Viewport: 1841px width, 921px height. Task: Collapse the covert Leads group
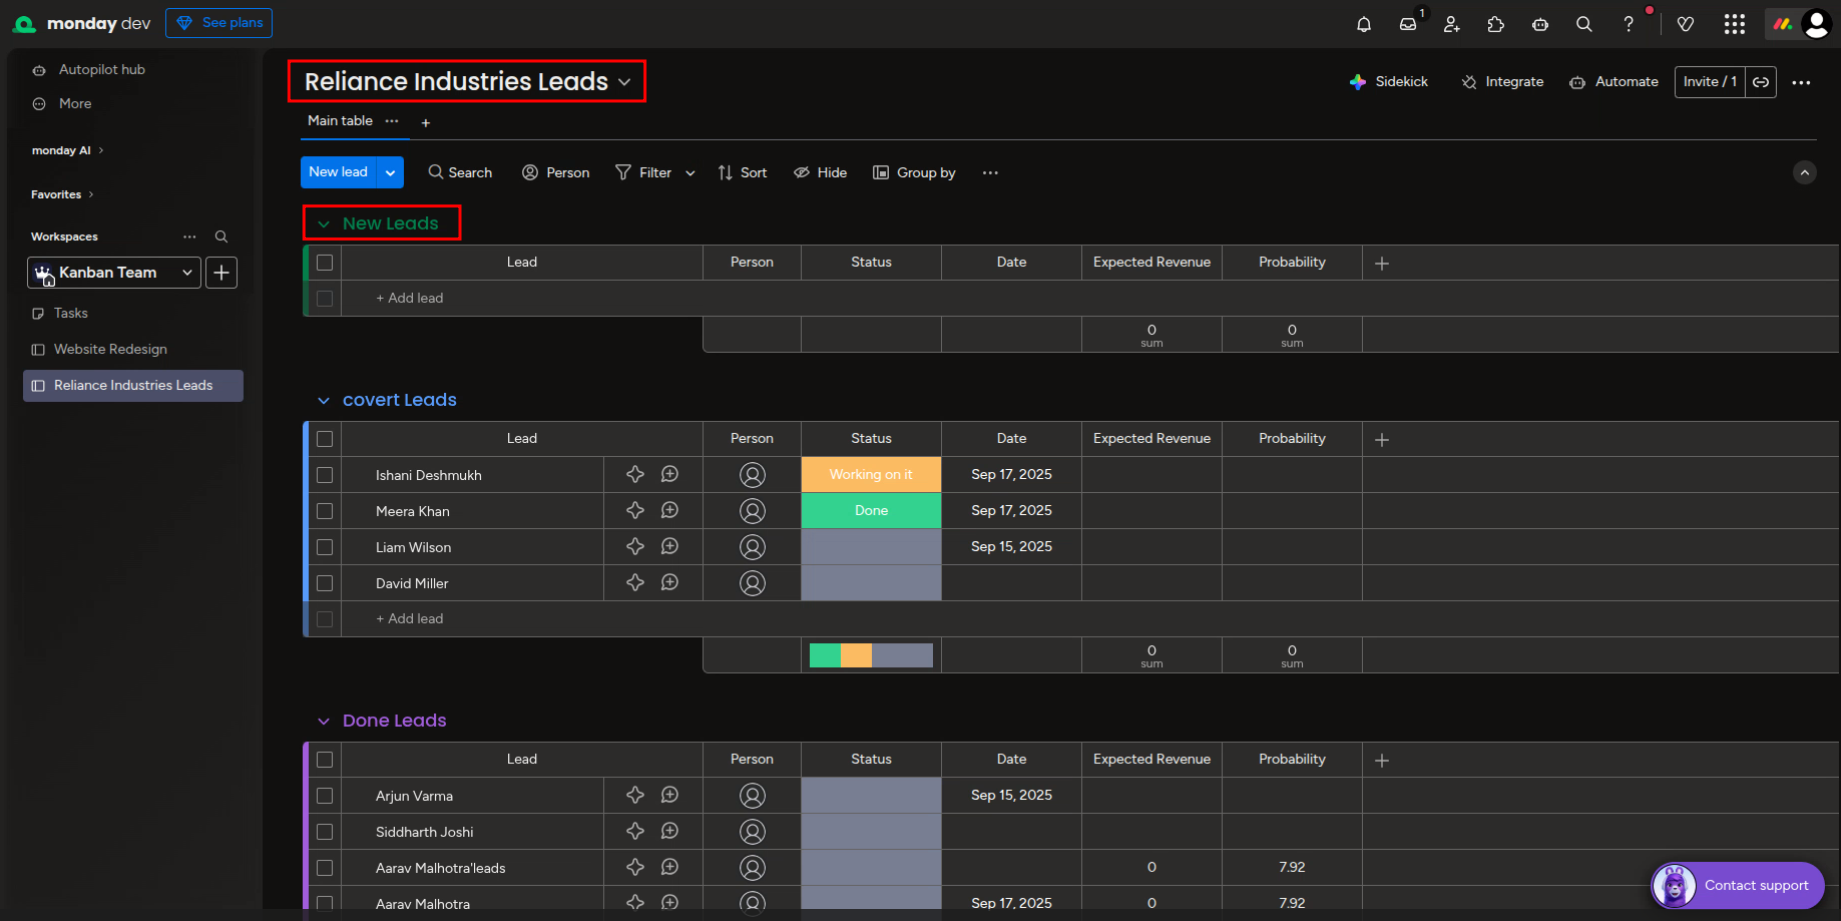coord(323,400)
